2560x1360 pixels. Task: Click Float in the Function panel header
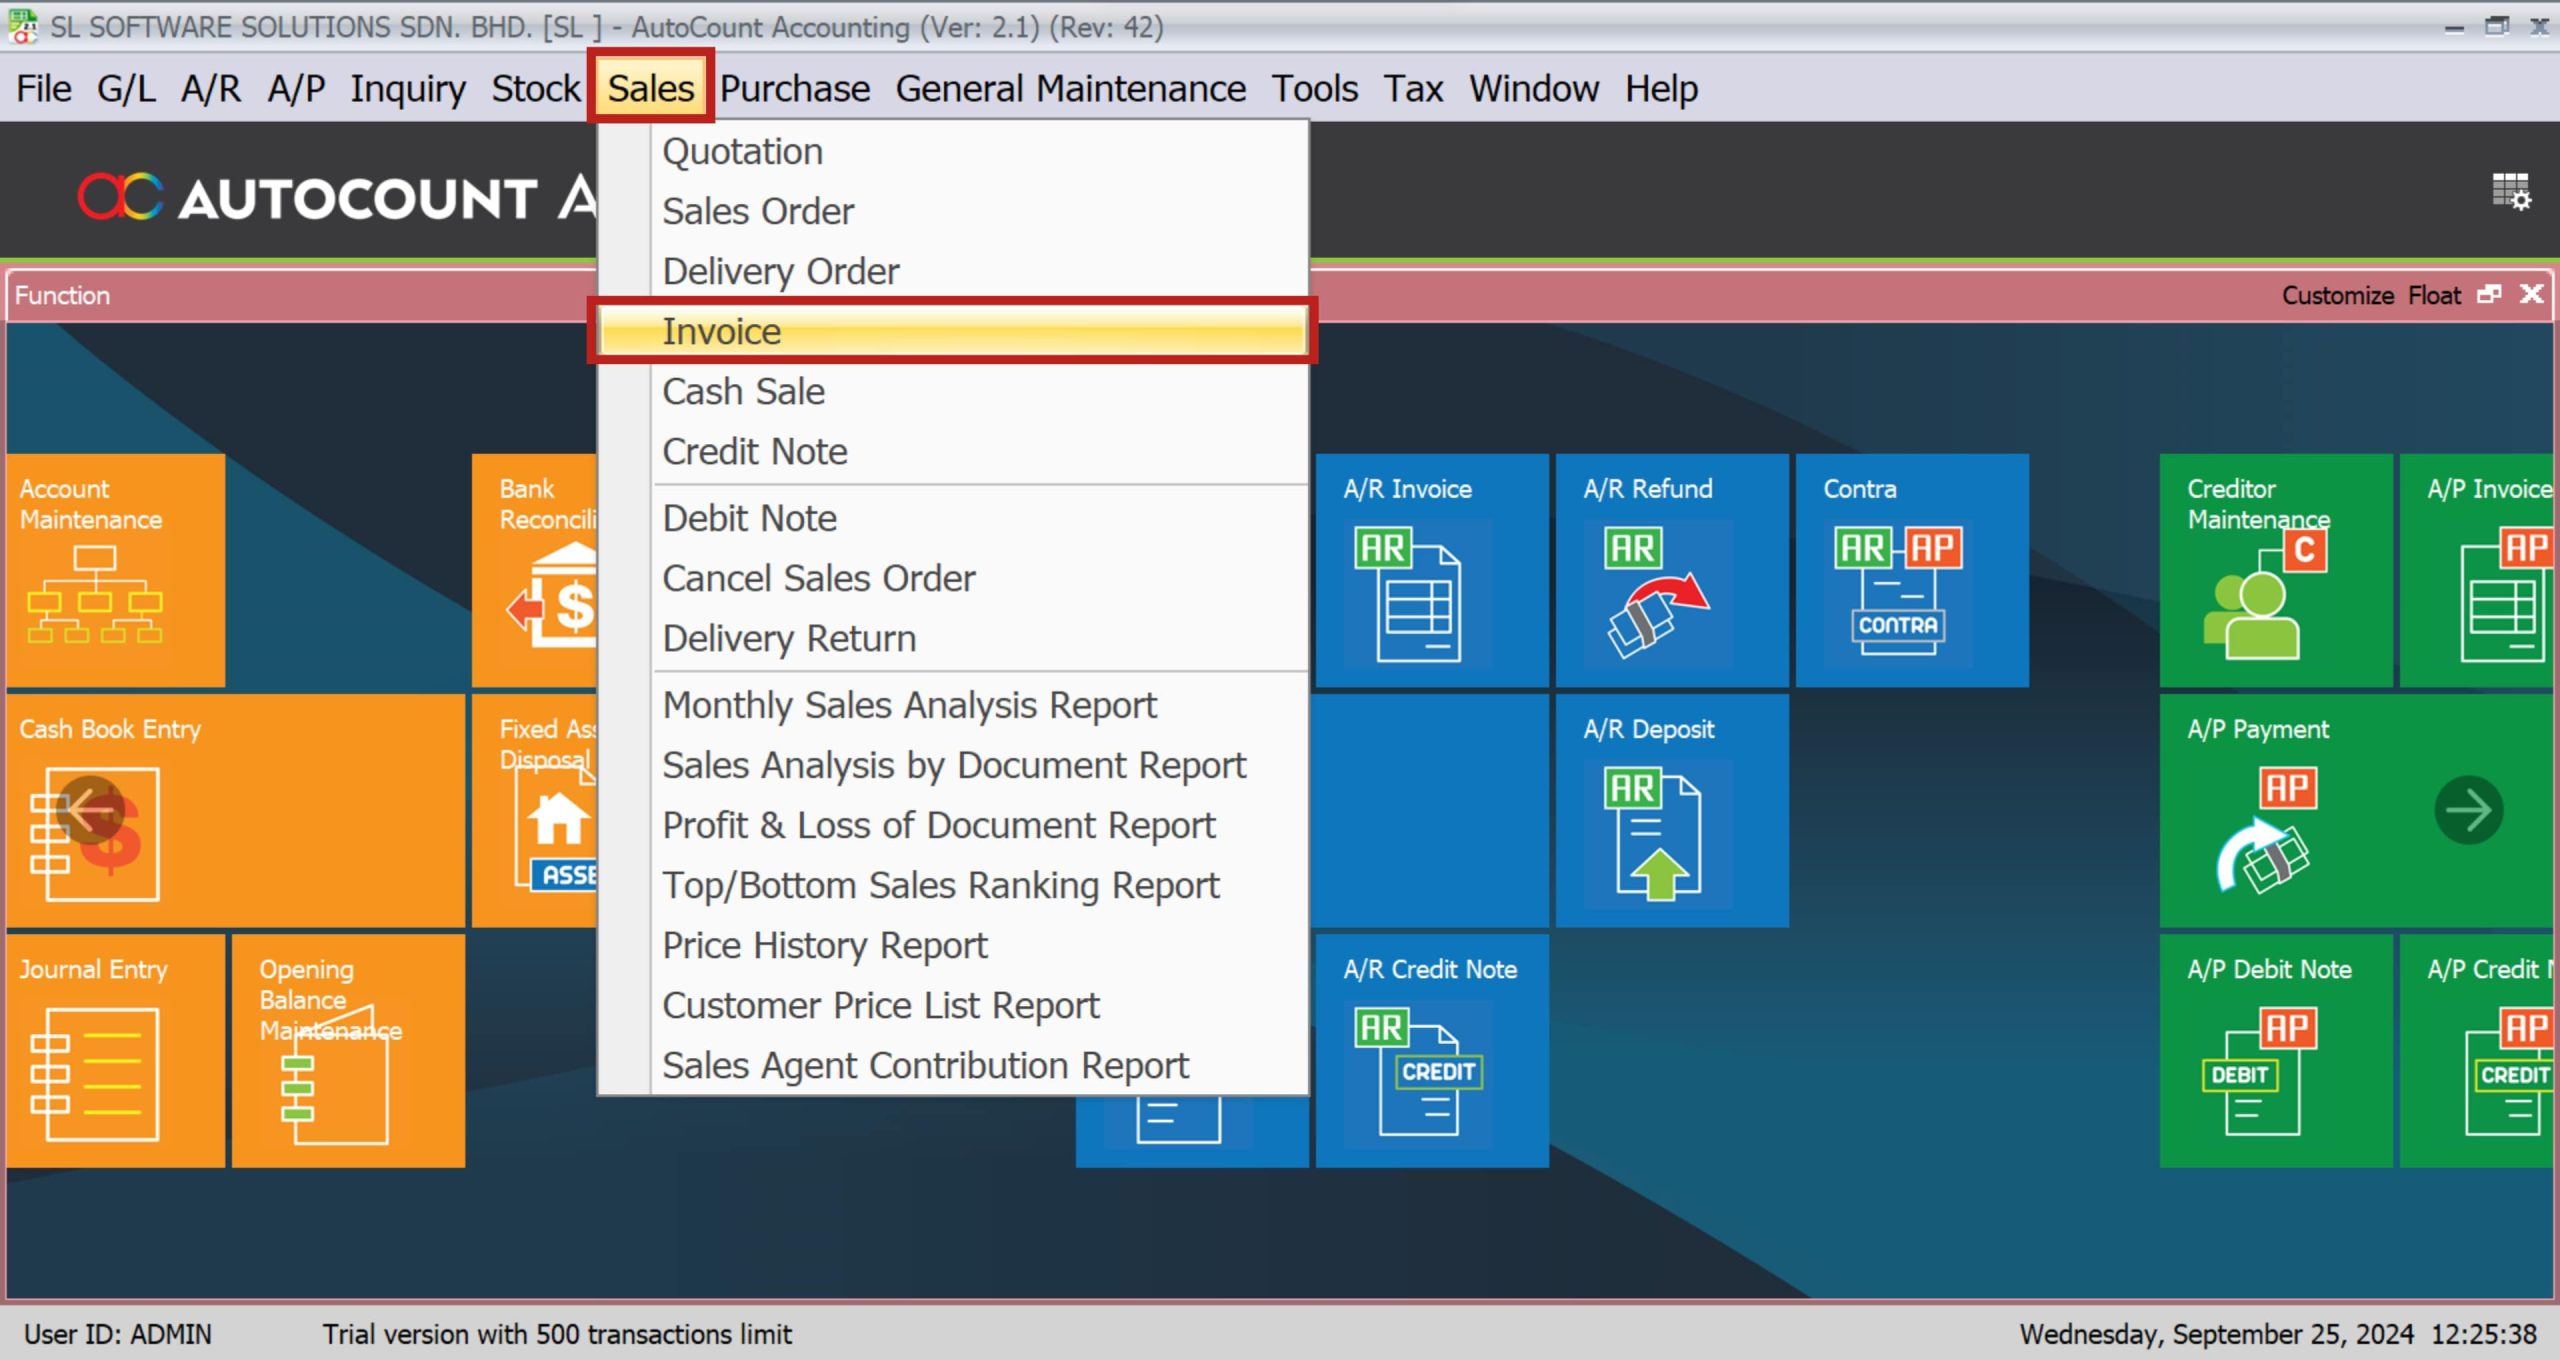point(2433,295)
